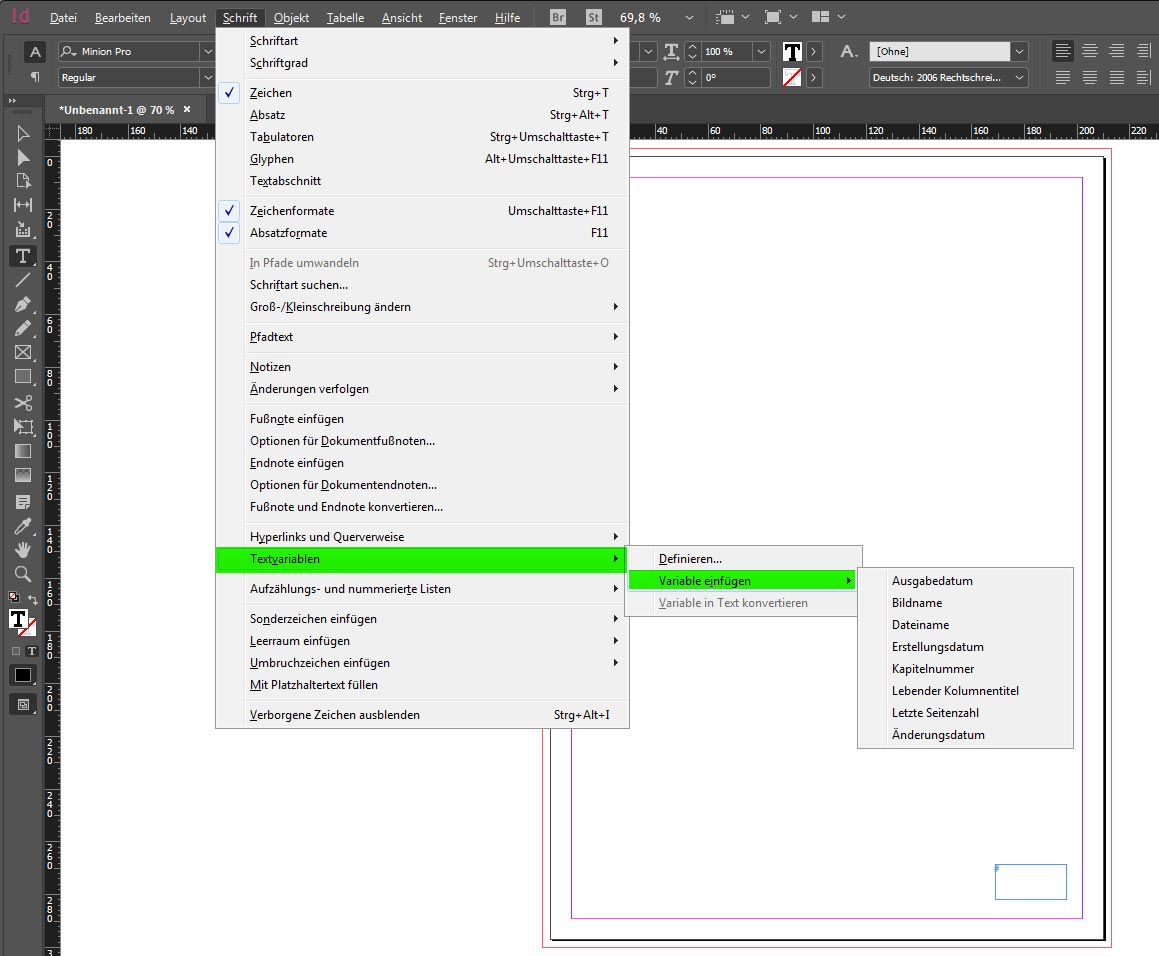Toggle align center paragraph alignment
1159x956 pixels.
pyautogui.click(x=1090, y=51)
